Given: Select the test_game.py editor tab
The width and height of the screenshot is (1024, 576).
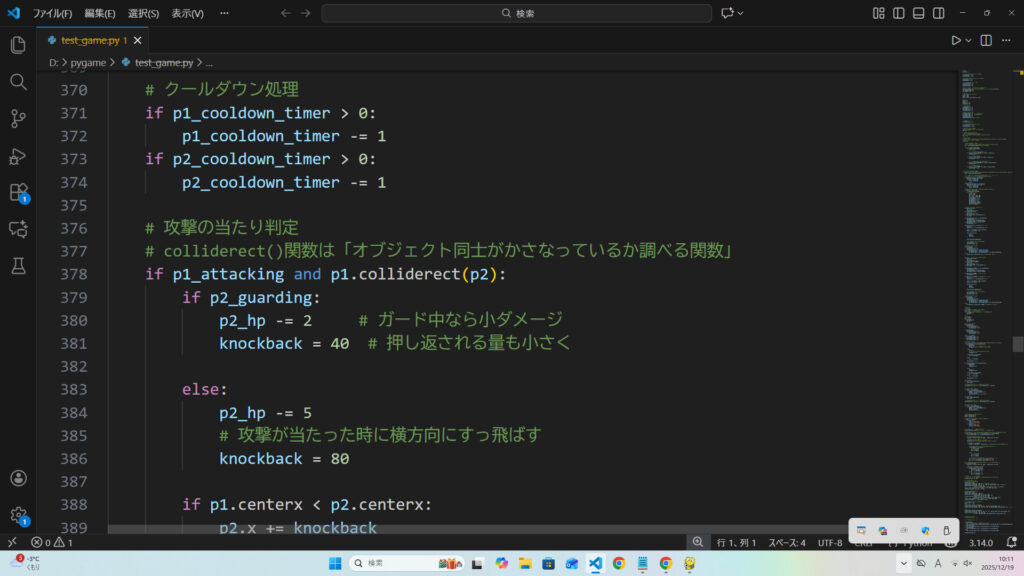Looking at the screenshot, I should pyautogui.click(x=88, y=40).
